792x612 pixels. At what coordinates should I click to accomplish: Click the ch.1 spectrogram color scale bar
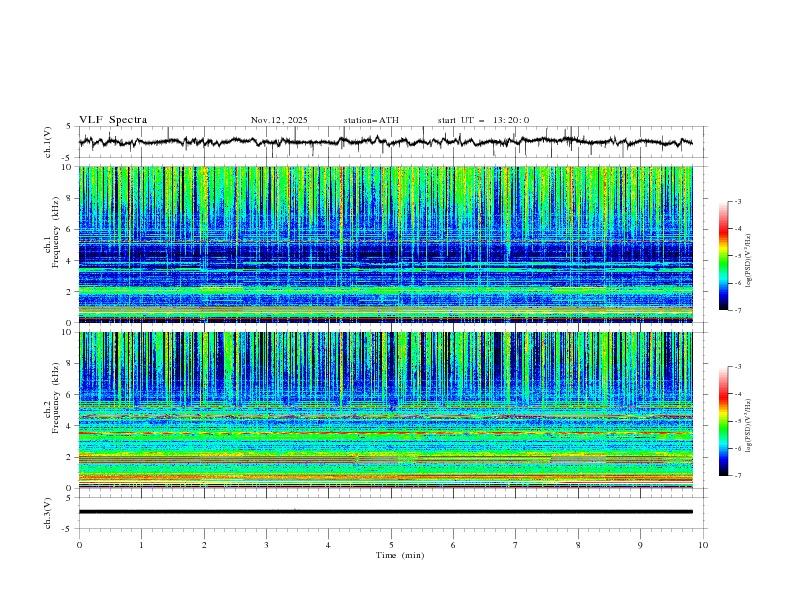click(723, 255)
